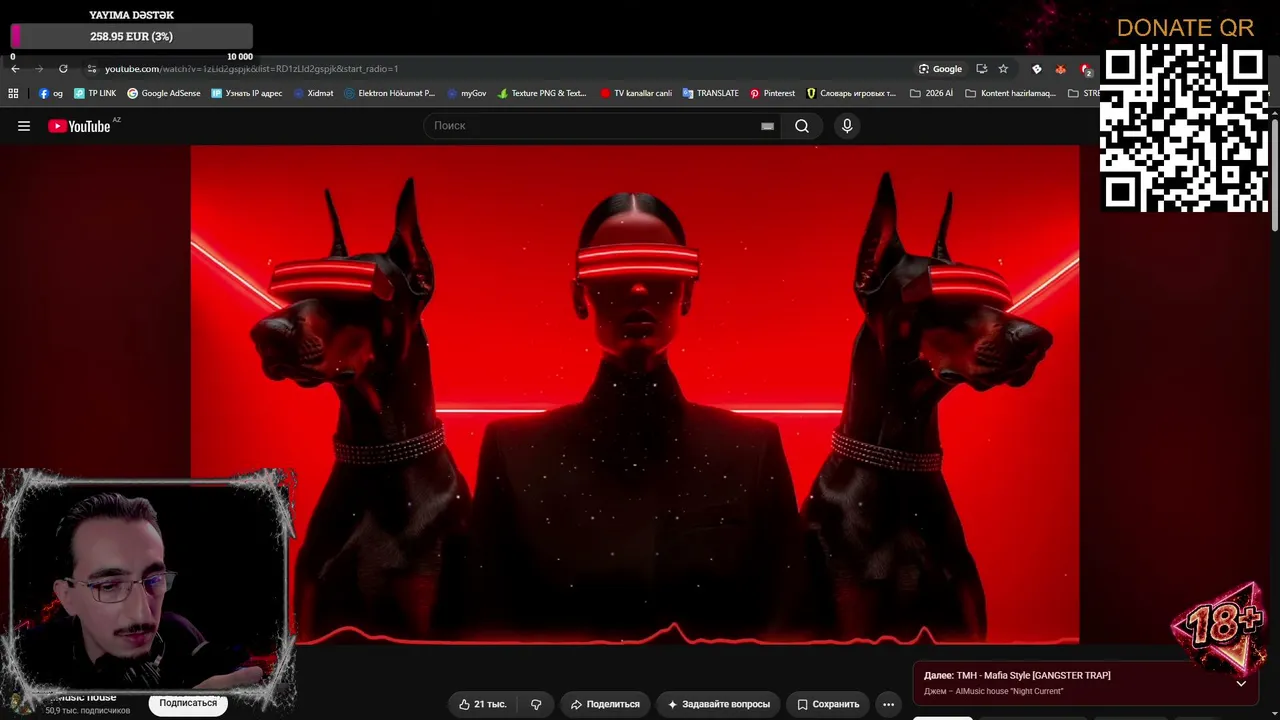
Task: Click the search magnifier button
Action: tap(802, 126)
